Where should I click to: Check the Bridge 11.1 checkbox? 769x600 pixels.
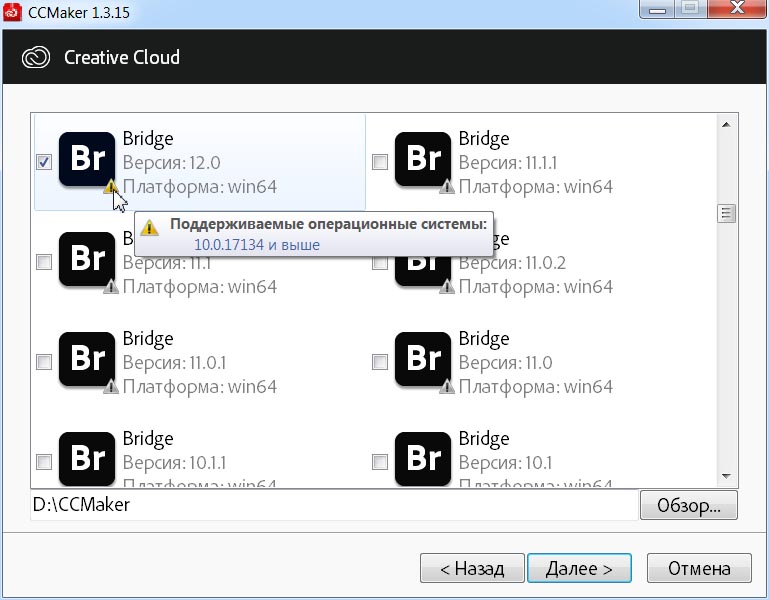coord(44,262)
